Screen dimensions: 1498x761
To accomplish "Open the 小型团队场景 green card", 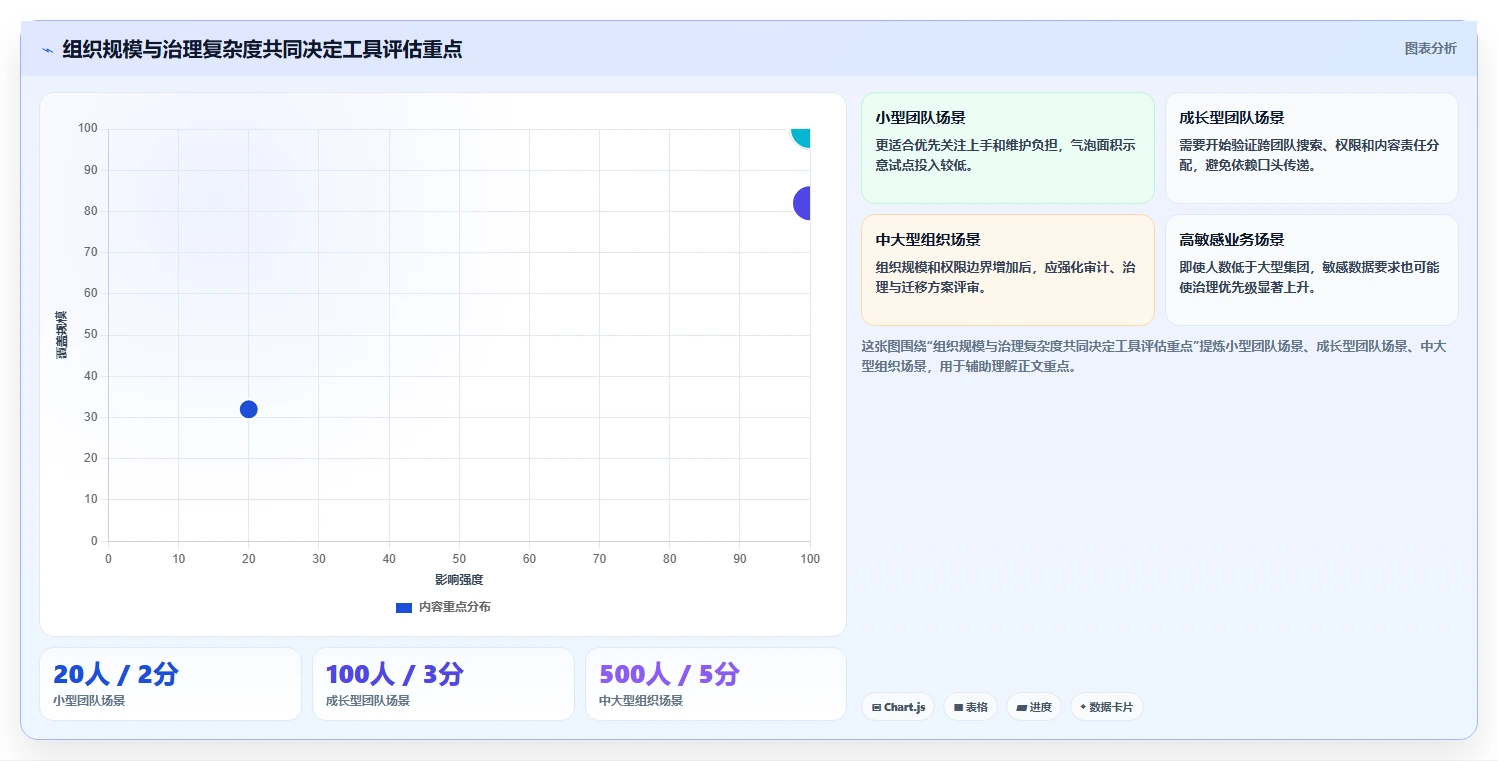I will coord(1008,148).
